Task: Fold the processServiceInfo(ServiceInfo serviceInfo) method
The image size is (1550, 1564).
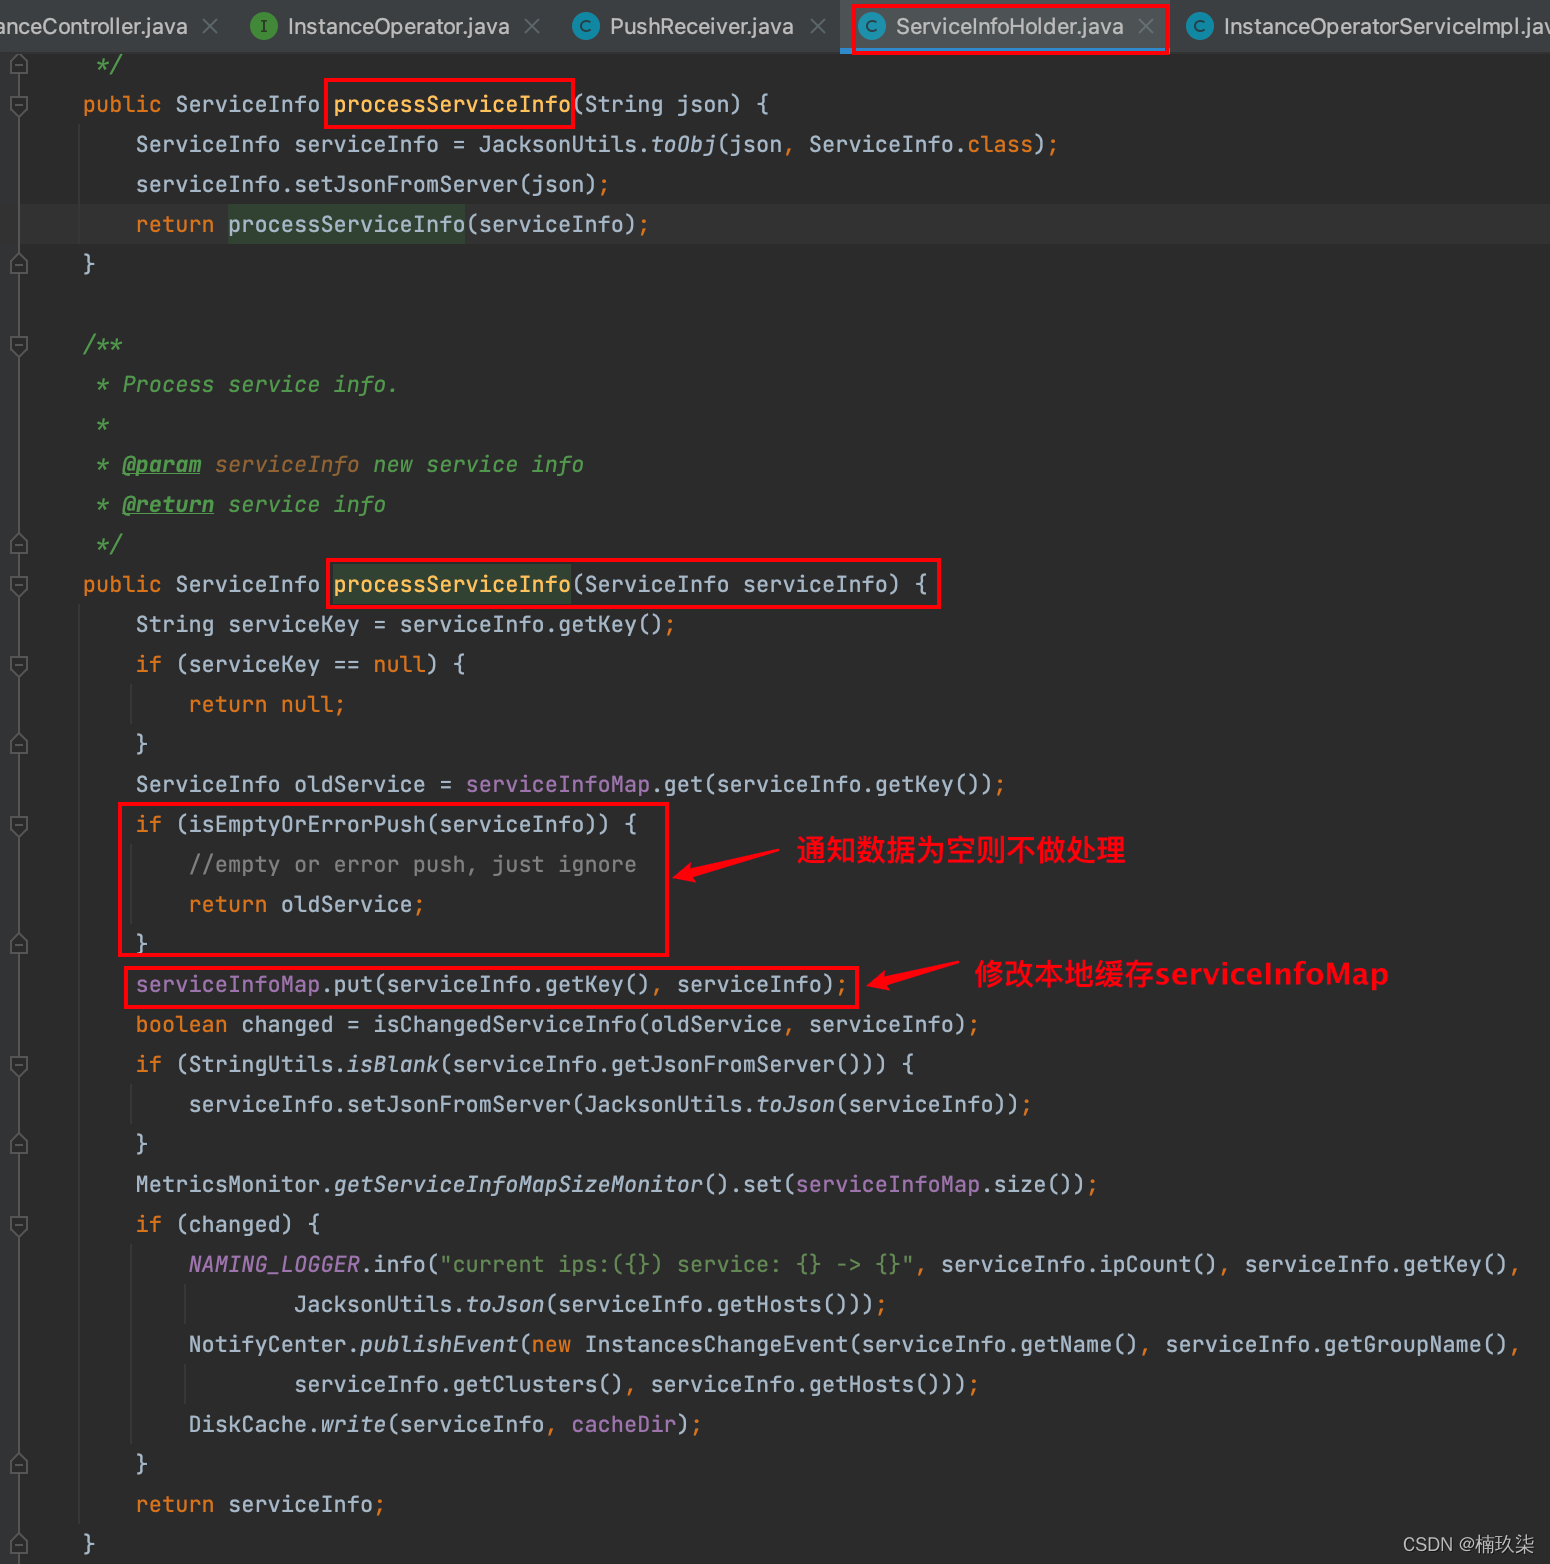Action: pyautogui.click(x=19, y=584)
